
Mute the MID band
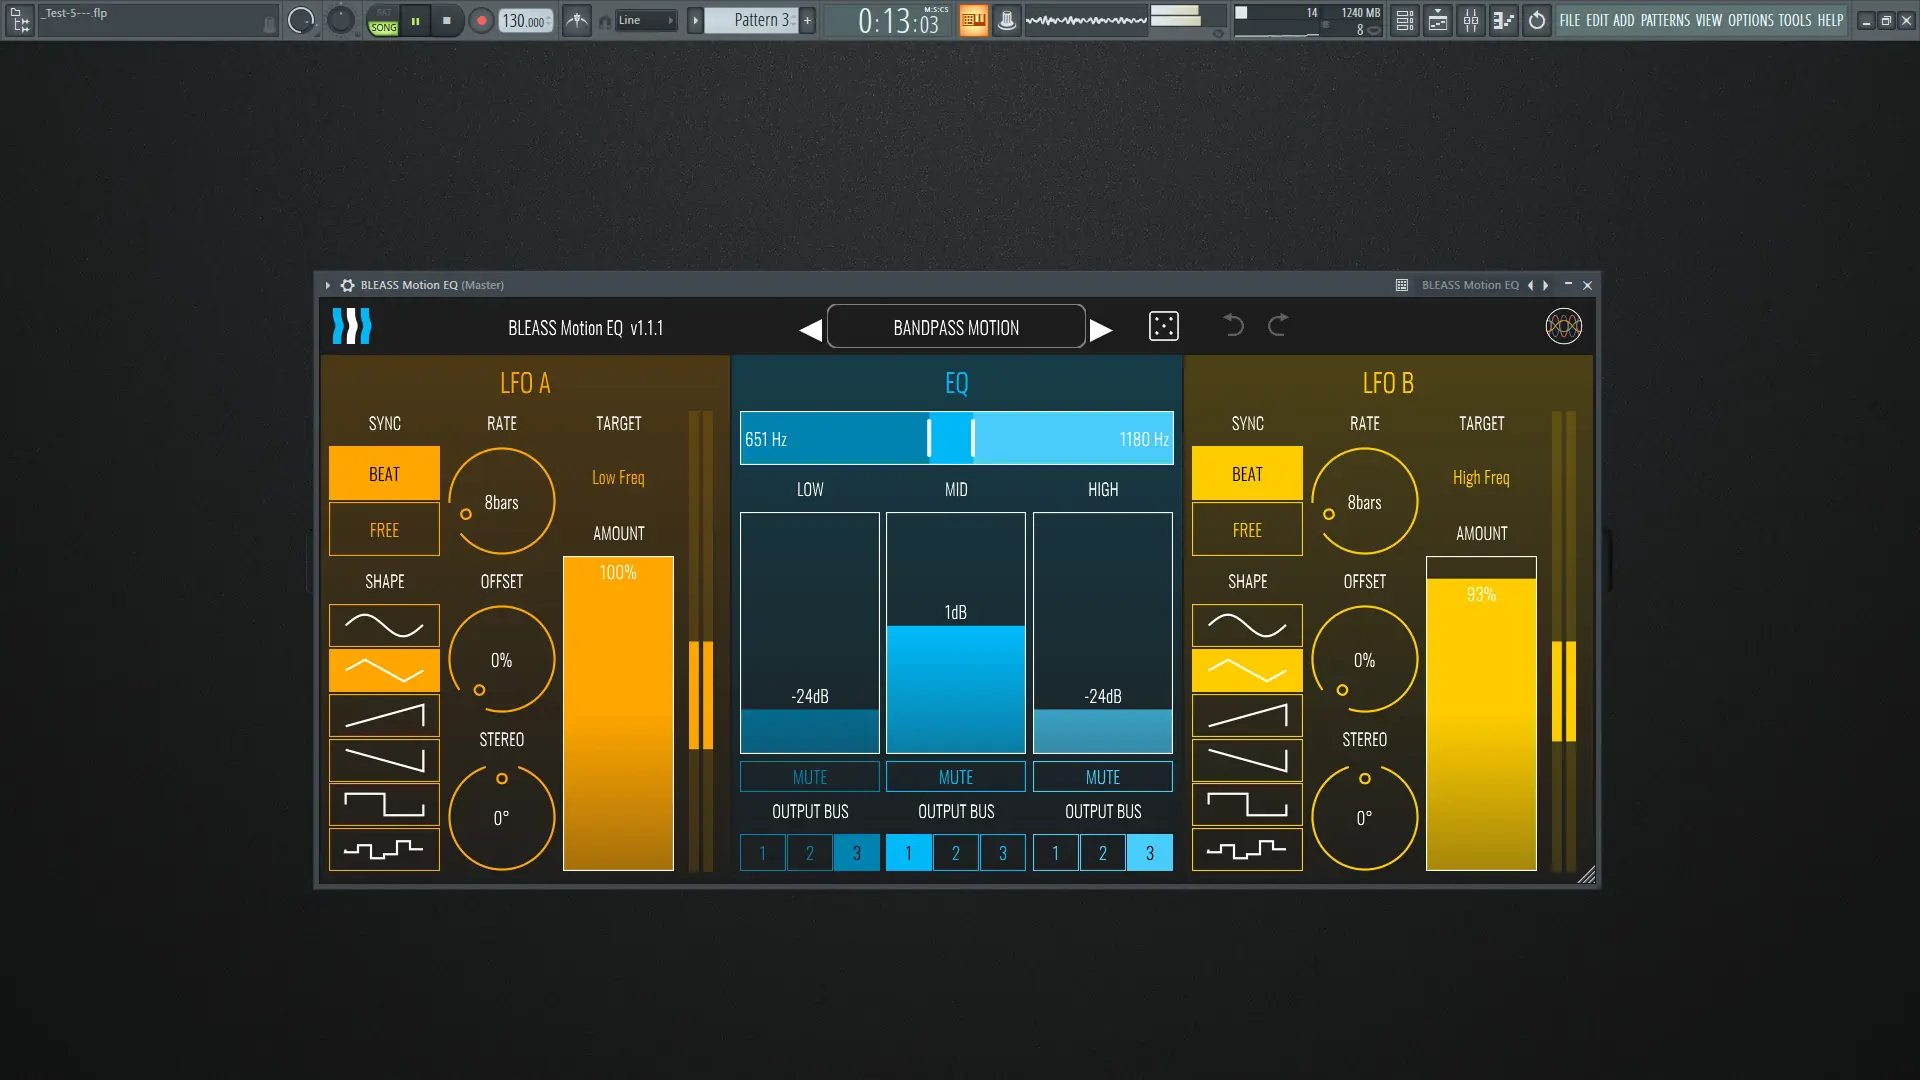coord(955,776)
